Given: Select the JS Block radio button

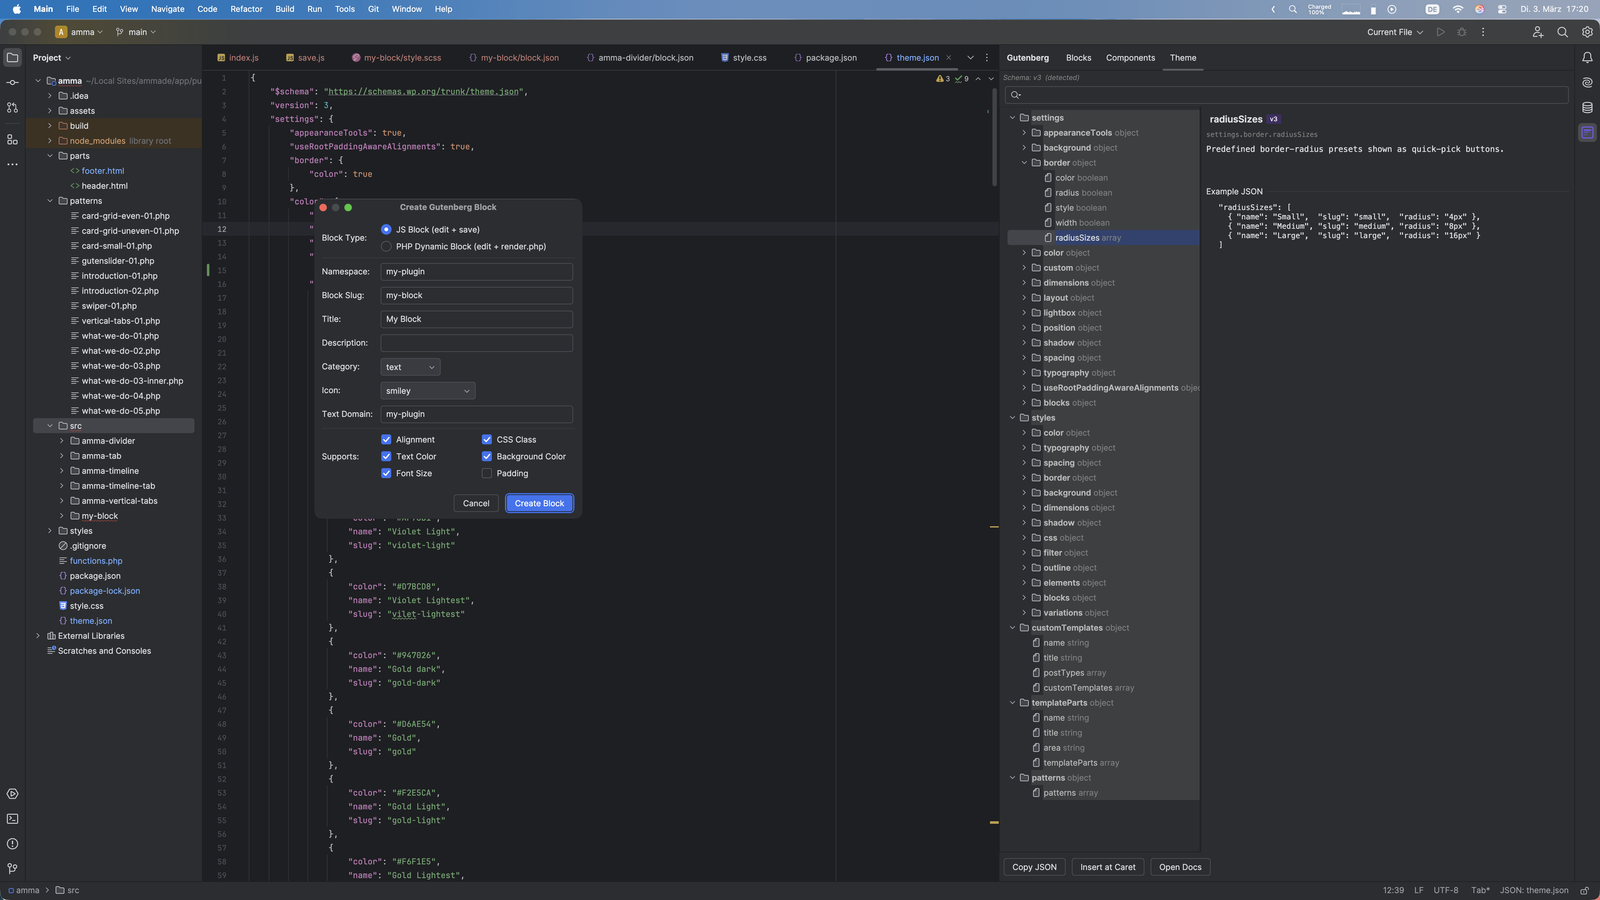Looking at the screenshot, I should pyautogui.click(x=386, y=230).
